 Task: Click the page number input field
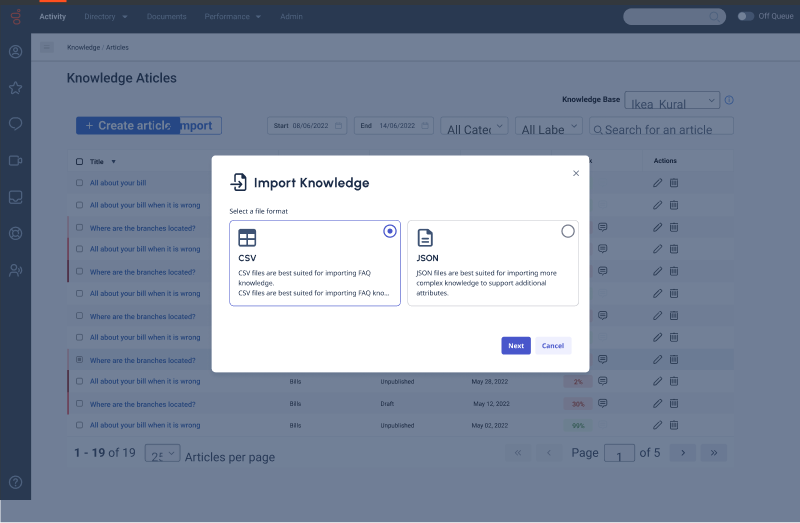[619, 453]
